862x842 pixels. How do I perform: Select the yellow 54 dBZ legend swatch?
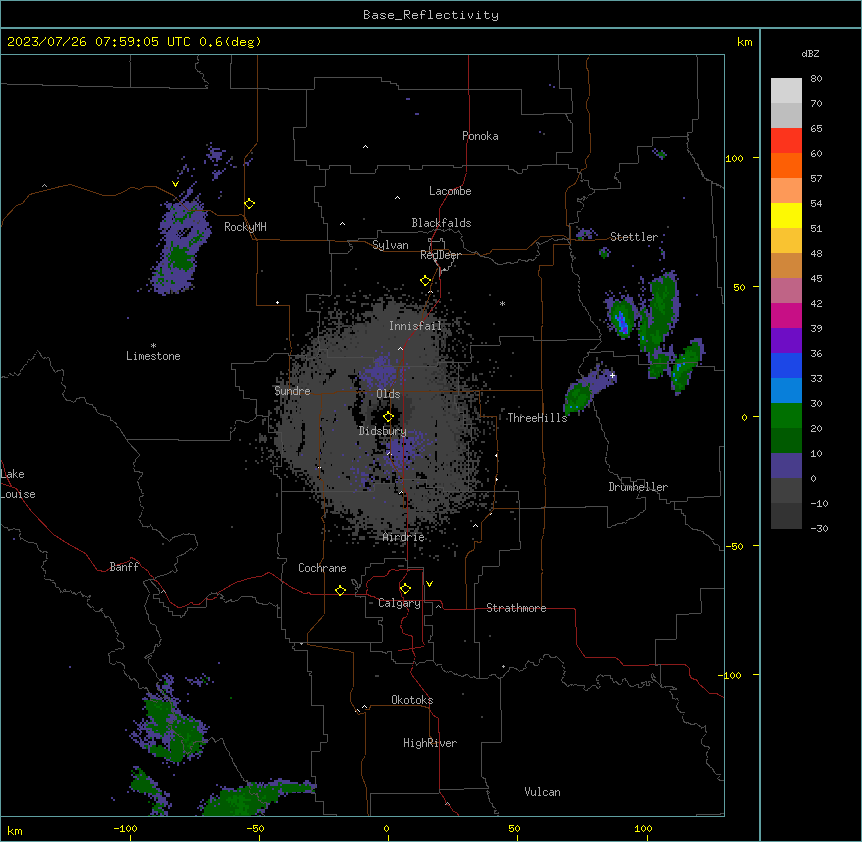click(786, 215)
